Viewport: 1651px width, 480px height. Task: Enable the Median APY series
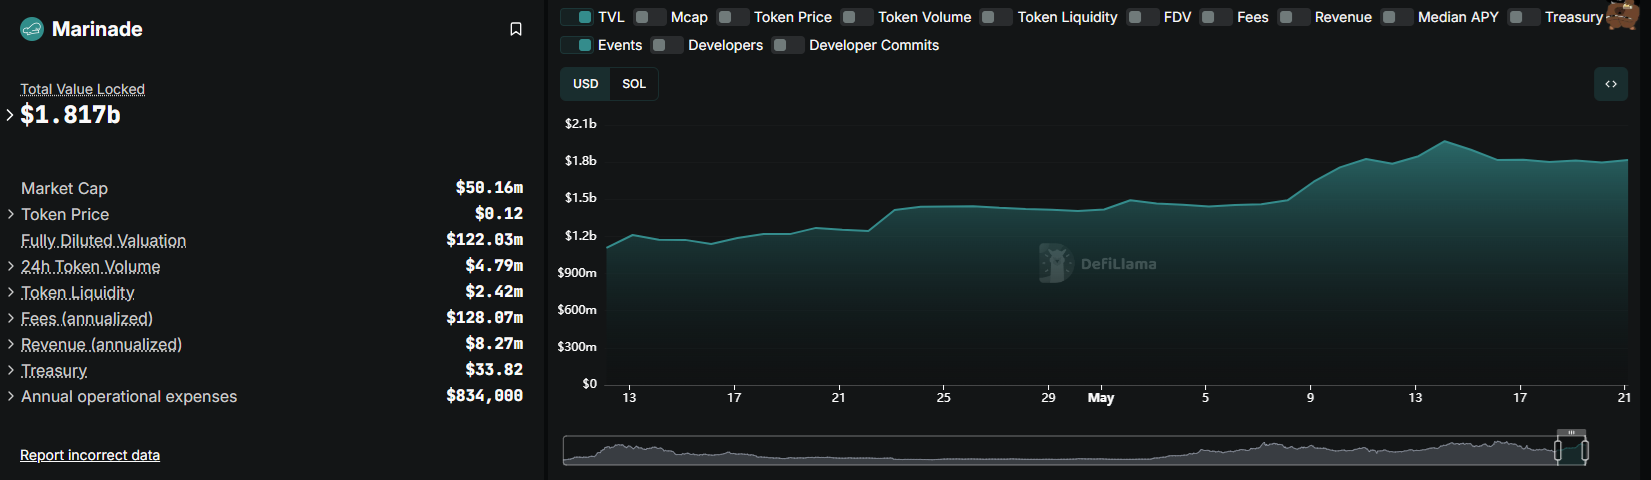click(x=1397, y=17)
